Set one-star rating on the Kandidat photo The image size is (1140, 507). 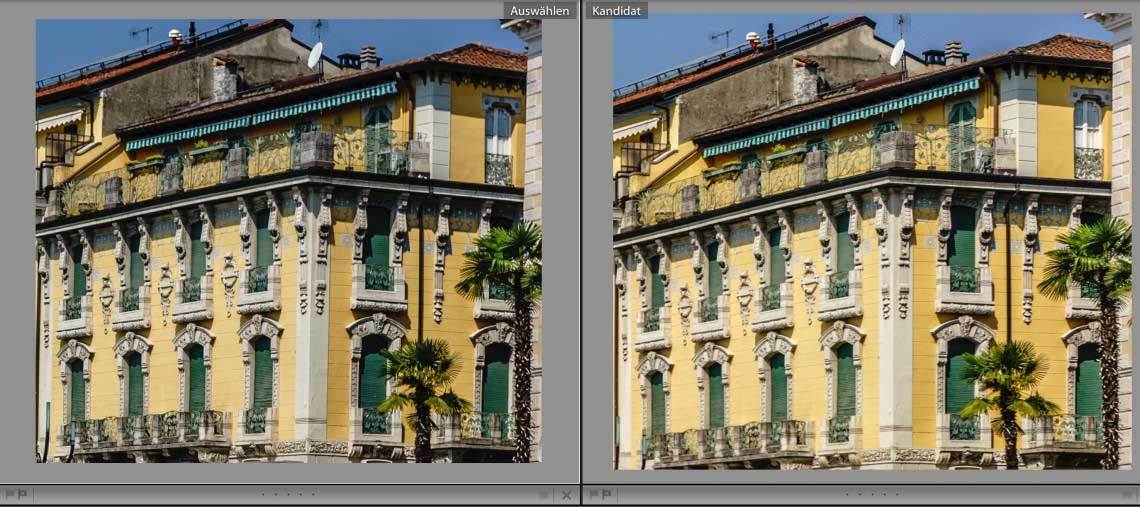click(846, 494)
